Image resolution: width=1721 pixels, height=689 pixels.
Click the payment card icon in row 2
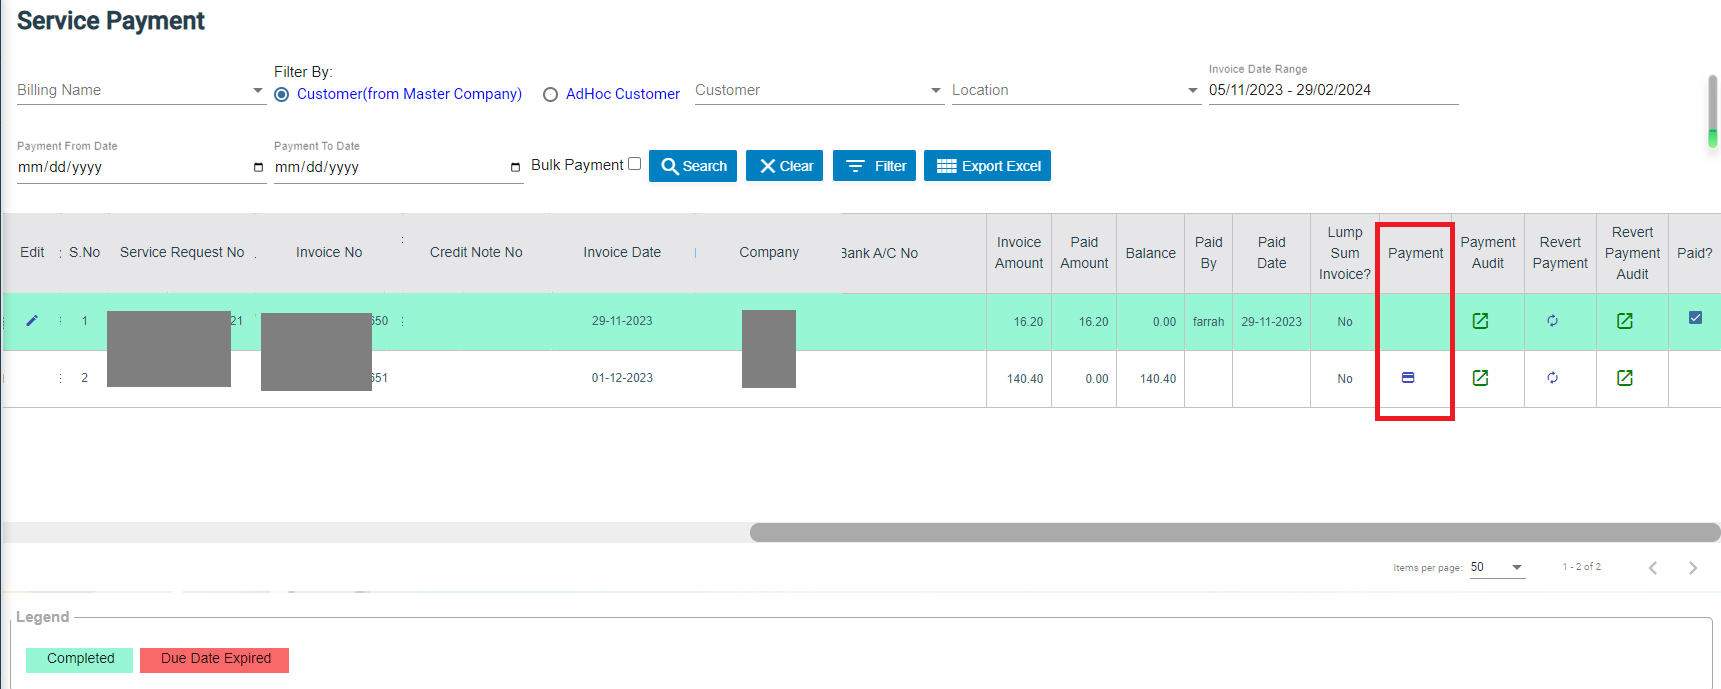tap(1408, 378)
